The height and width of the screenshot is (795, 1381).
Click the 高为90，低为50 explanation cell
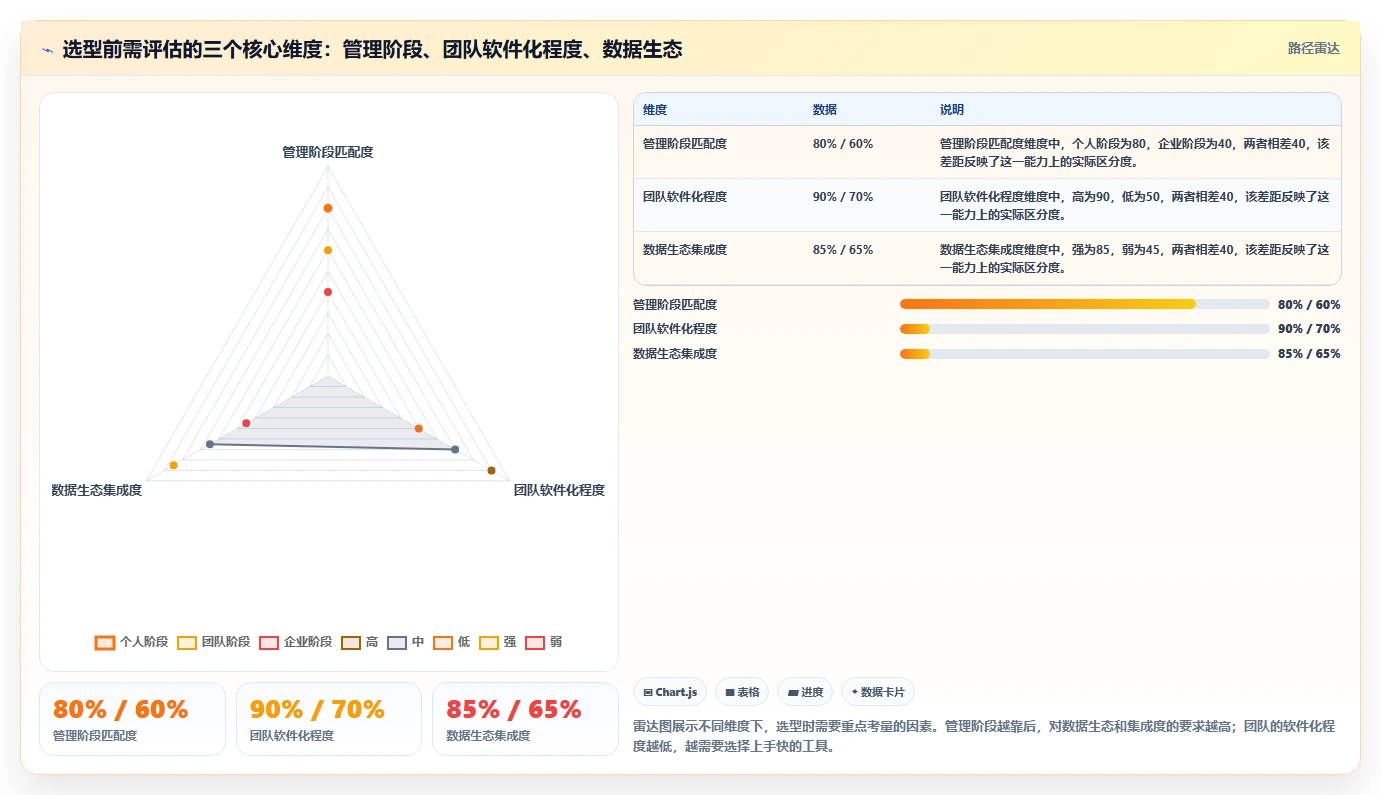(x=1135, y=205)
